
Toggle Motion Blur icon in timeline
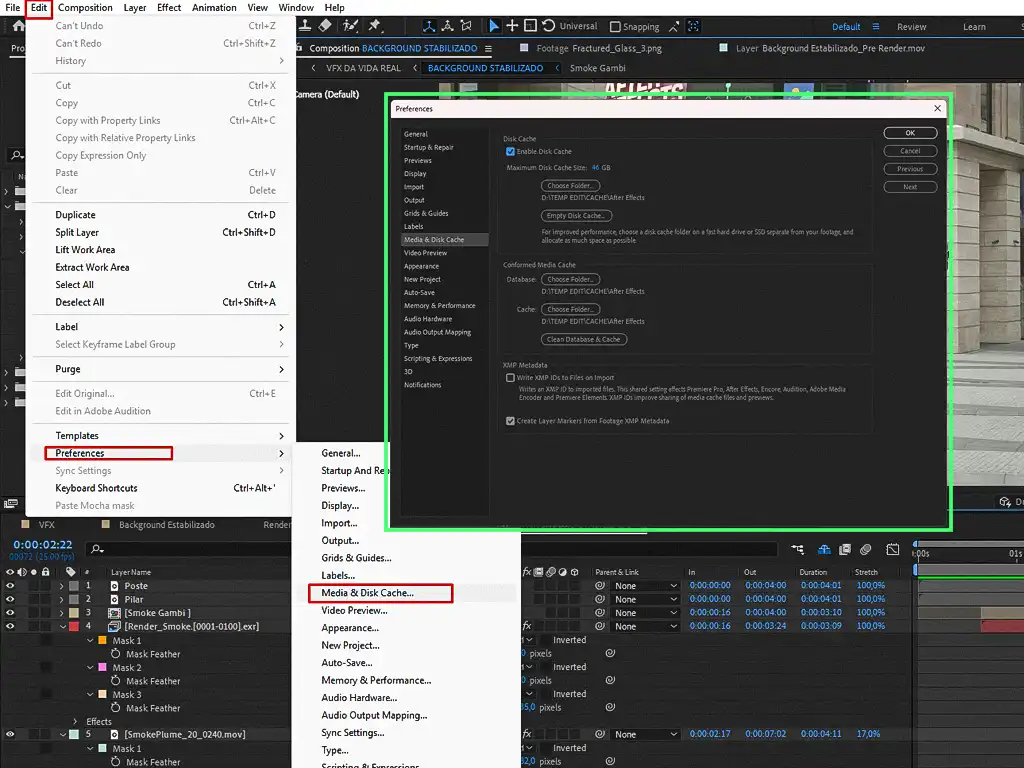866,549
